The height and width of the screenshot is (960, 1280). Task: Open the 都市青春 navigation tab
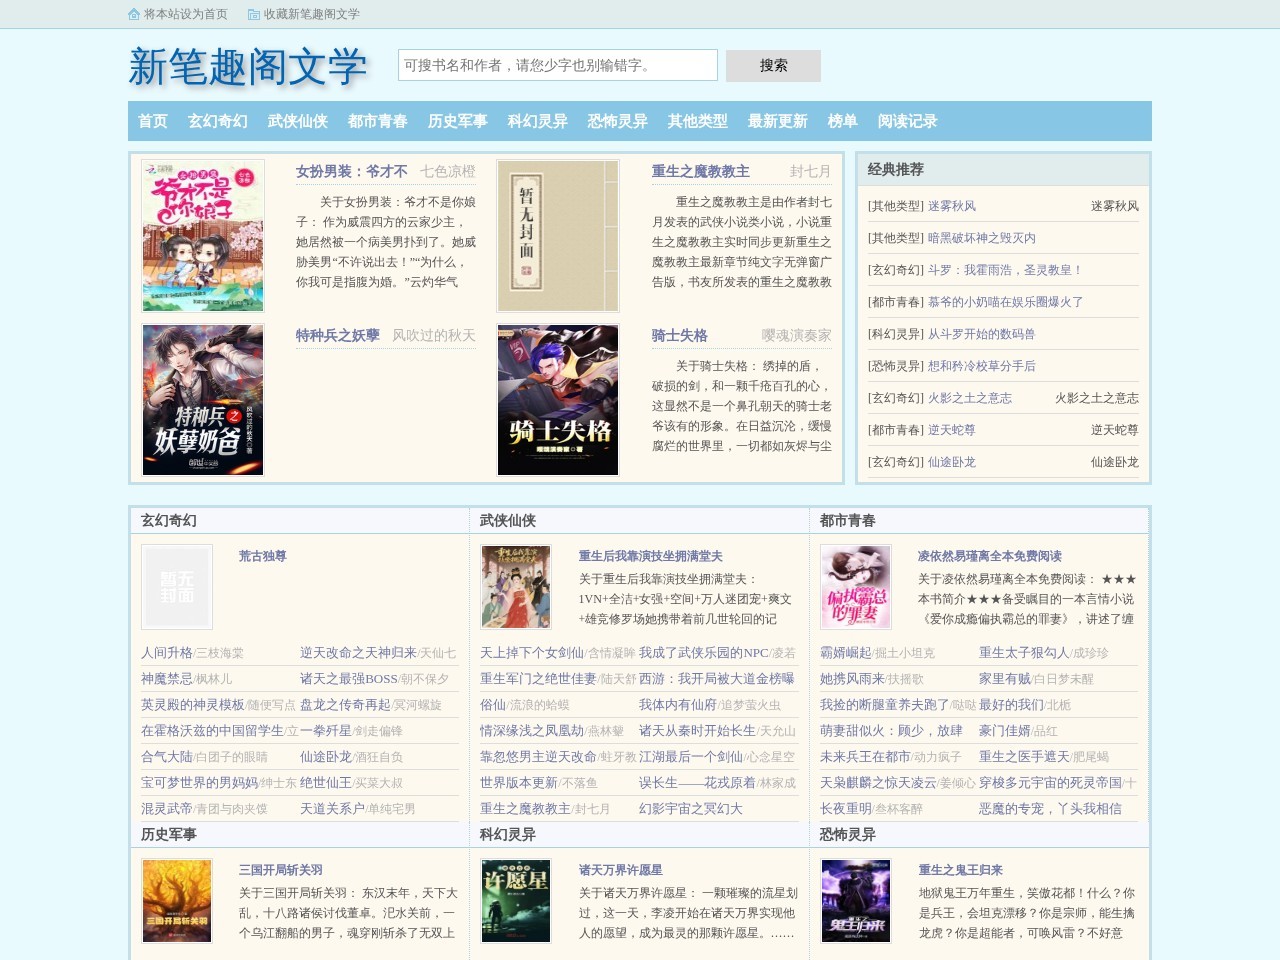378,121
